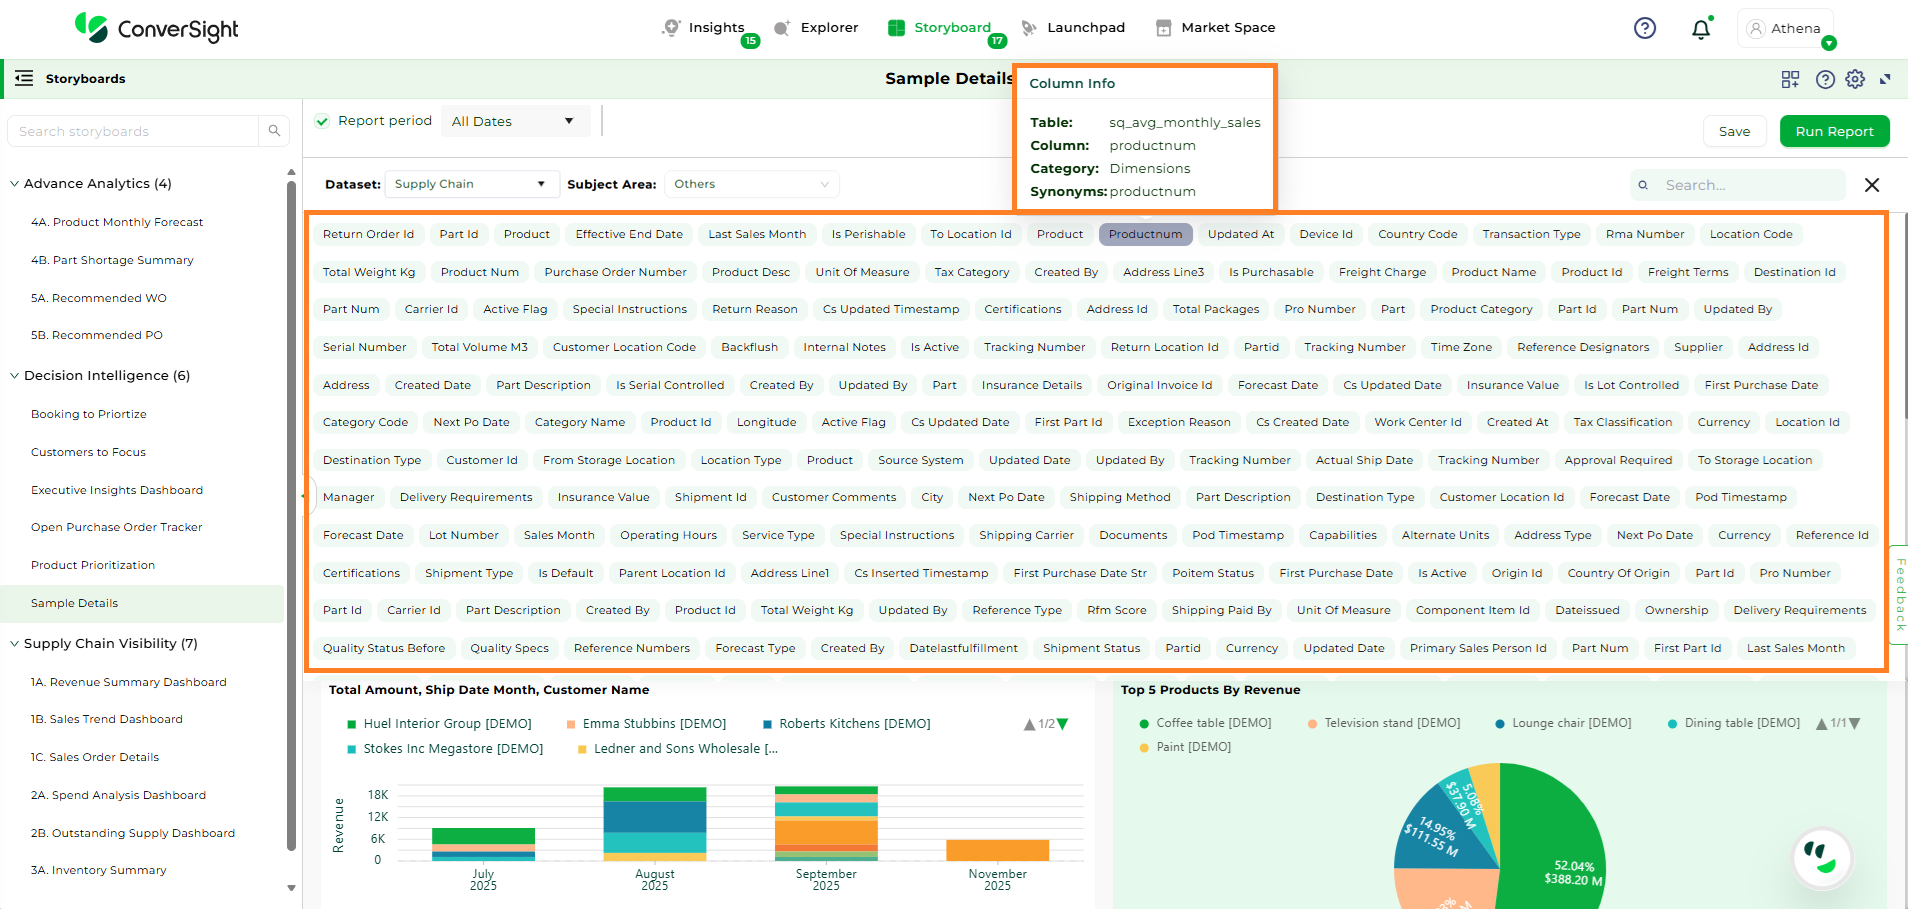The image size is (1908, 909).
Task: Click the Run Report button
Action: pos(1833,131)
